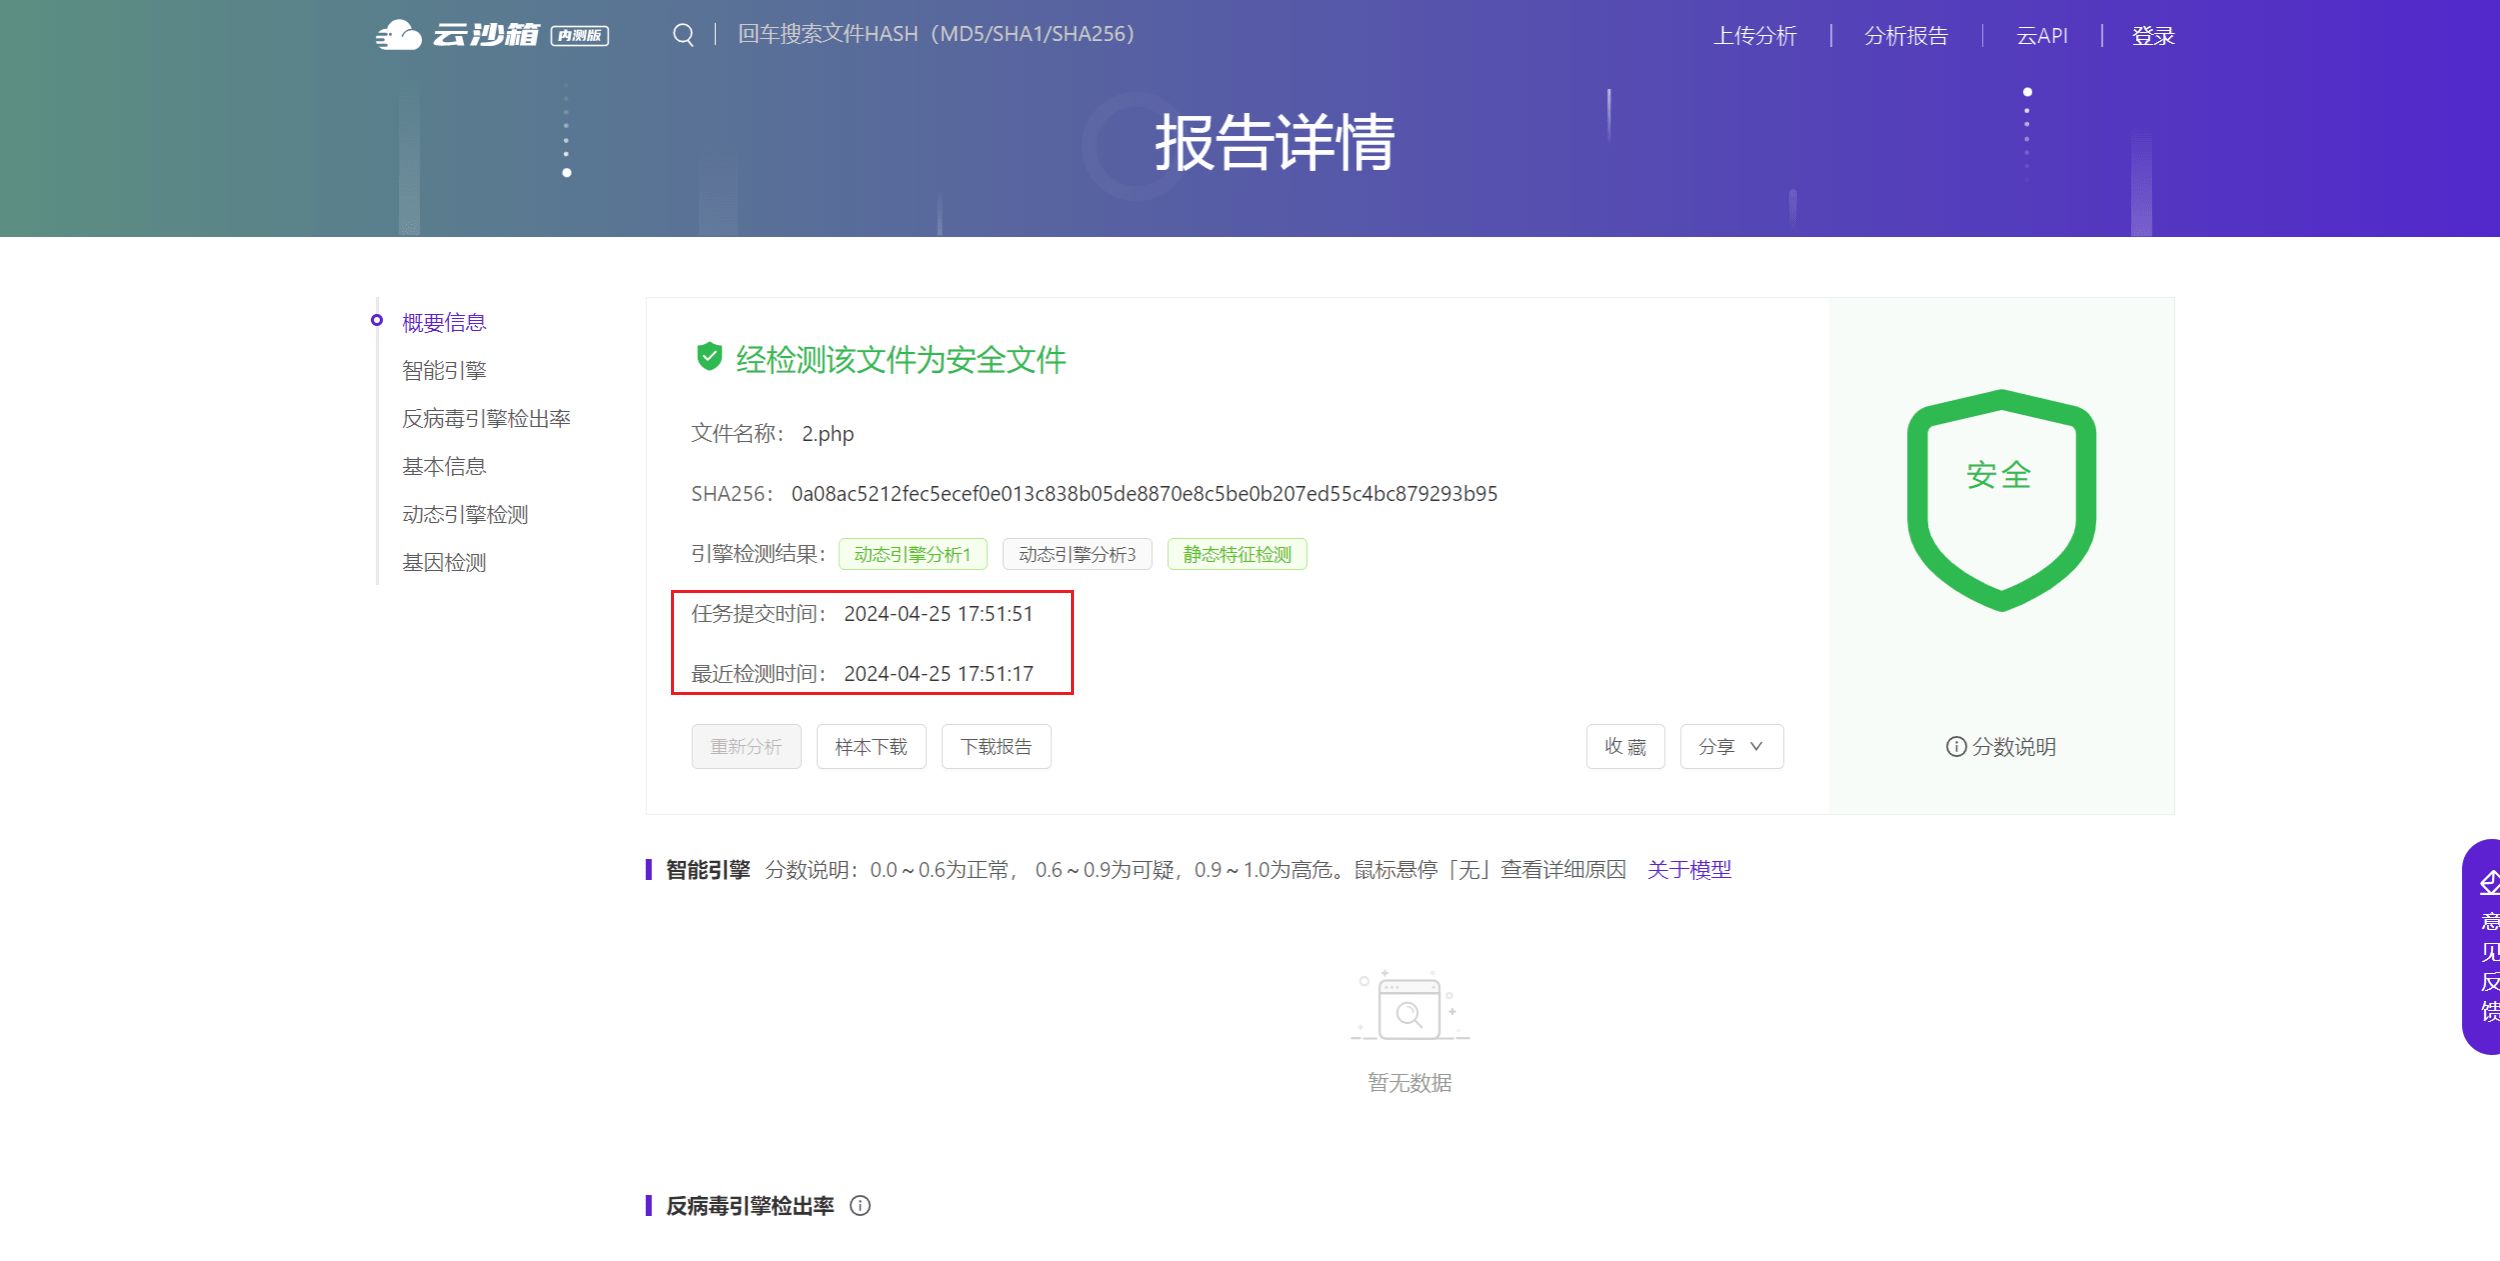Click the search magnifier icon

pyautogui.click(x=684, y=33)
